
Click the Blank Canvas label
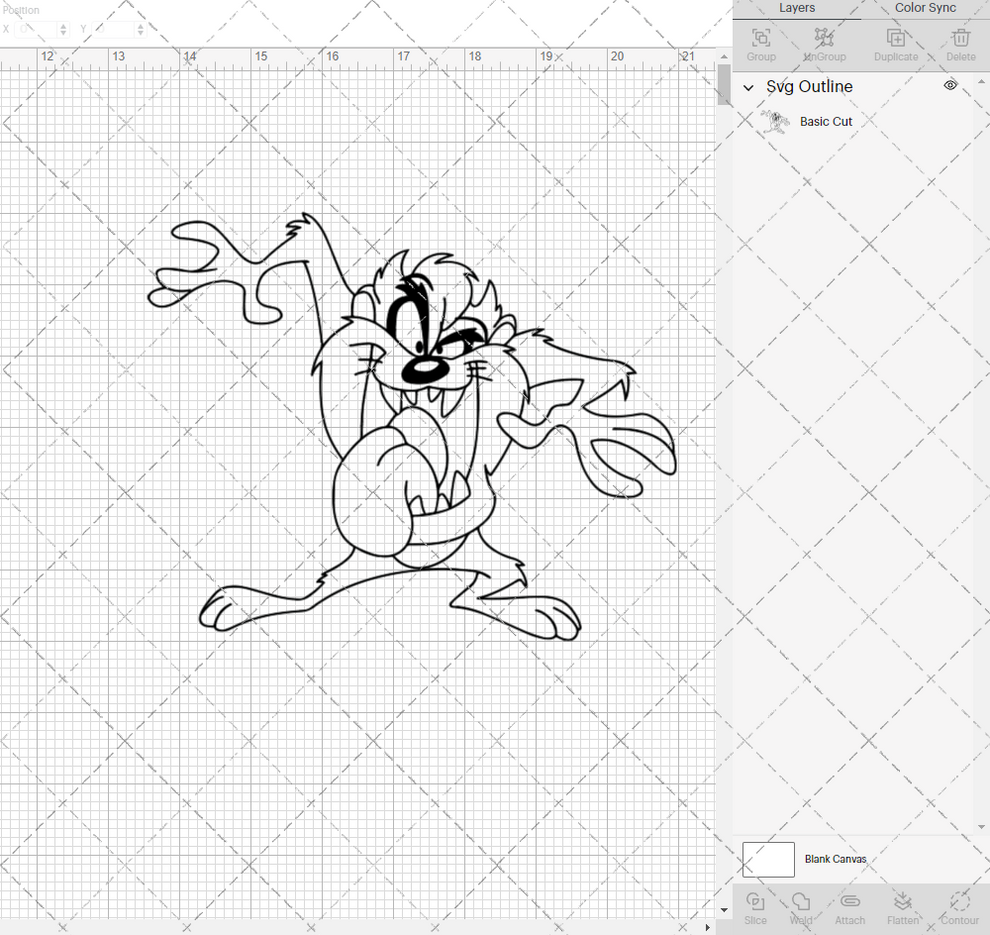[836, 859]
